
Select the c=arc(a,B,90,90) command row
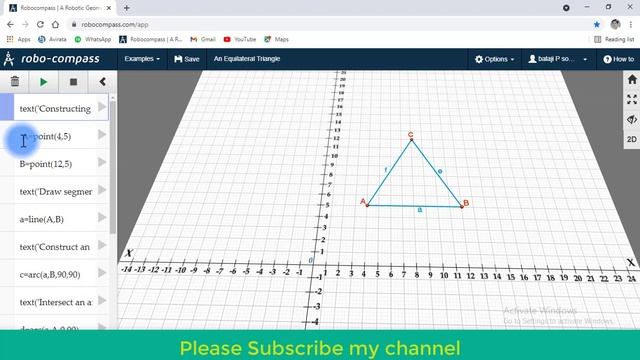coord(55,274)
